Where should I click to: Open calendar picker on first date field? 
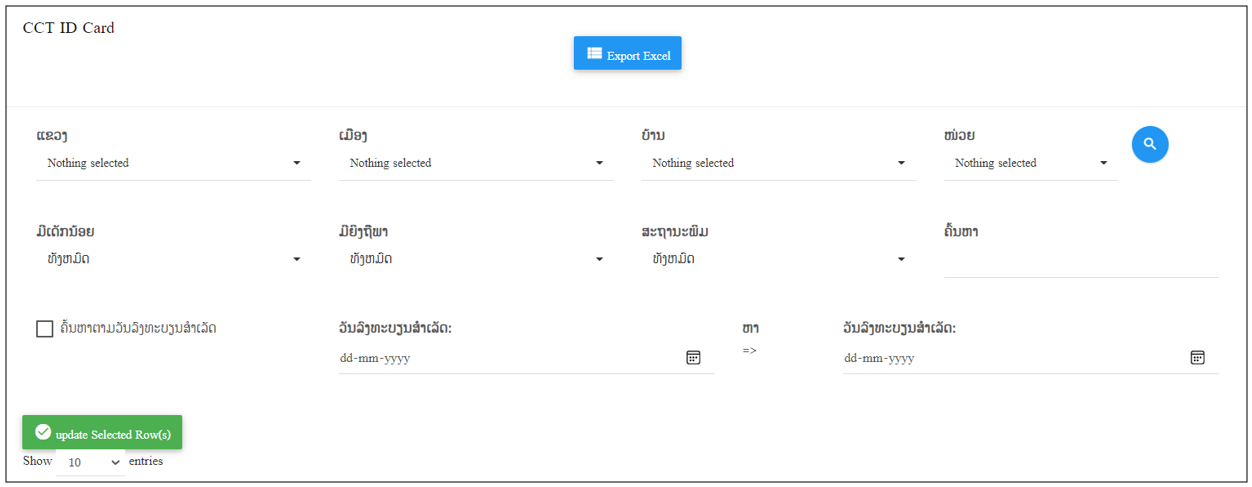point(693,357)
